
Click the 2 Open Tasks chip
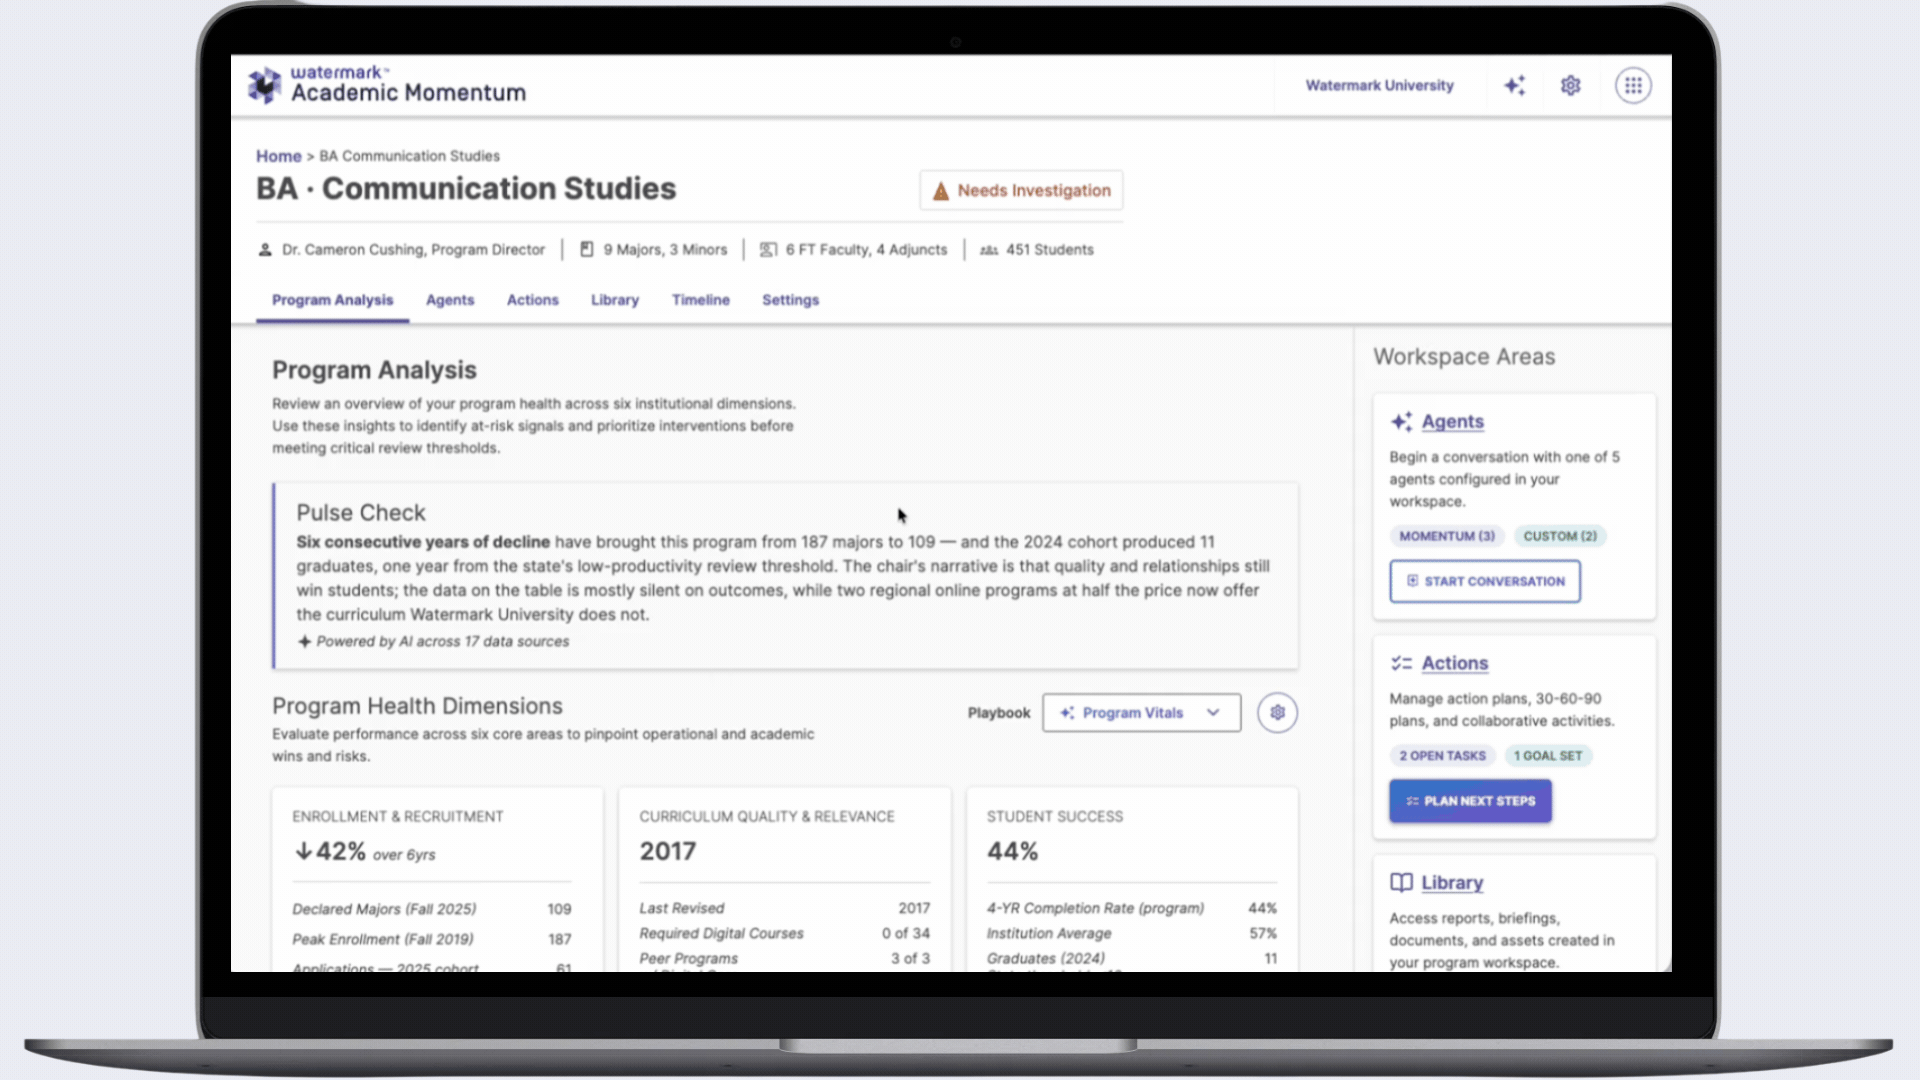click(1442, 756)
